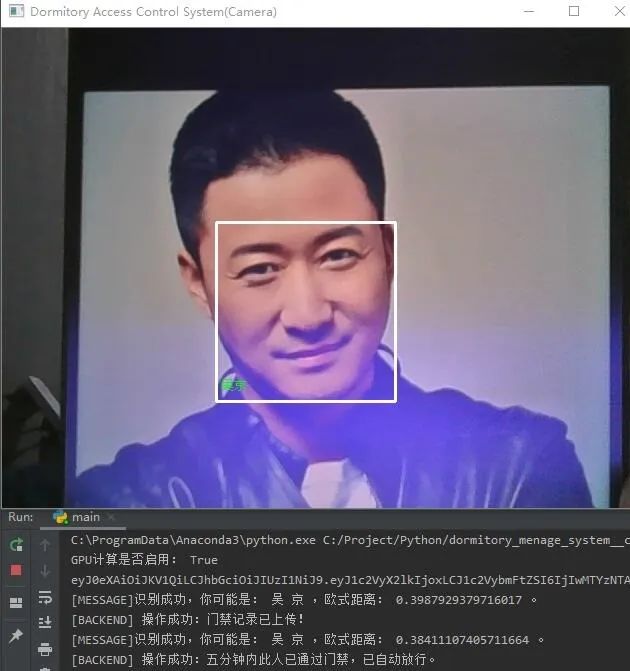This screenshot has width=630, height=671.
Task: Print console output via printer icon
Action: (45, 649)
